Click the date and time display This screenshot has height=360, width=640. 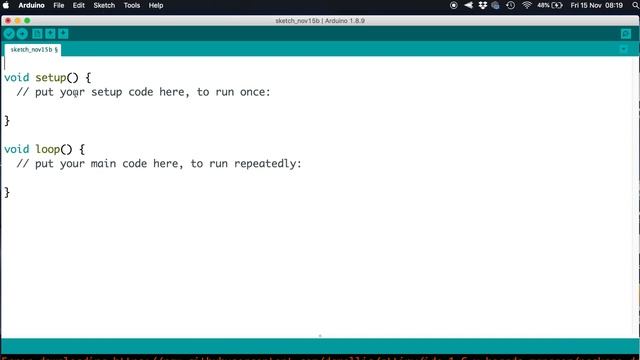(x=596, y=5)
